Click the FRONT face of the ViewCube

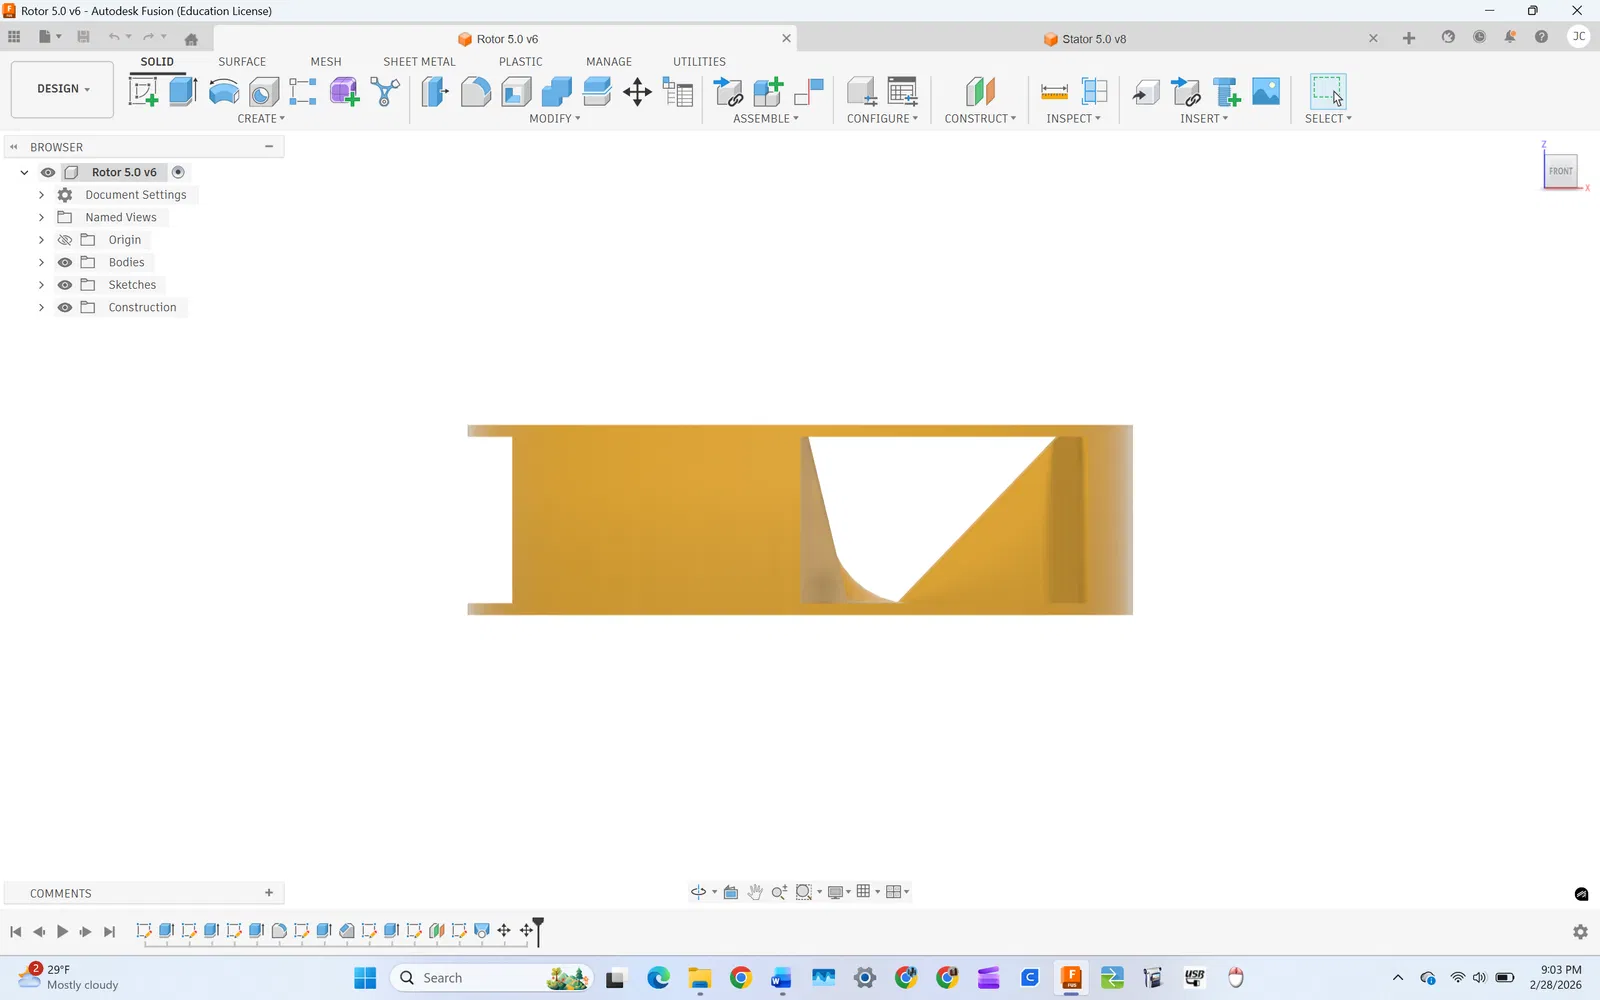pos(1560,171)
